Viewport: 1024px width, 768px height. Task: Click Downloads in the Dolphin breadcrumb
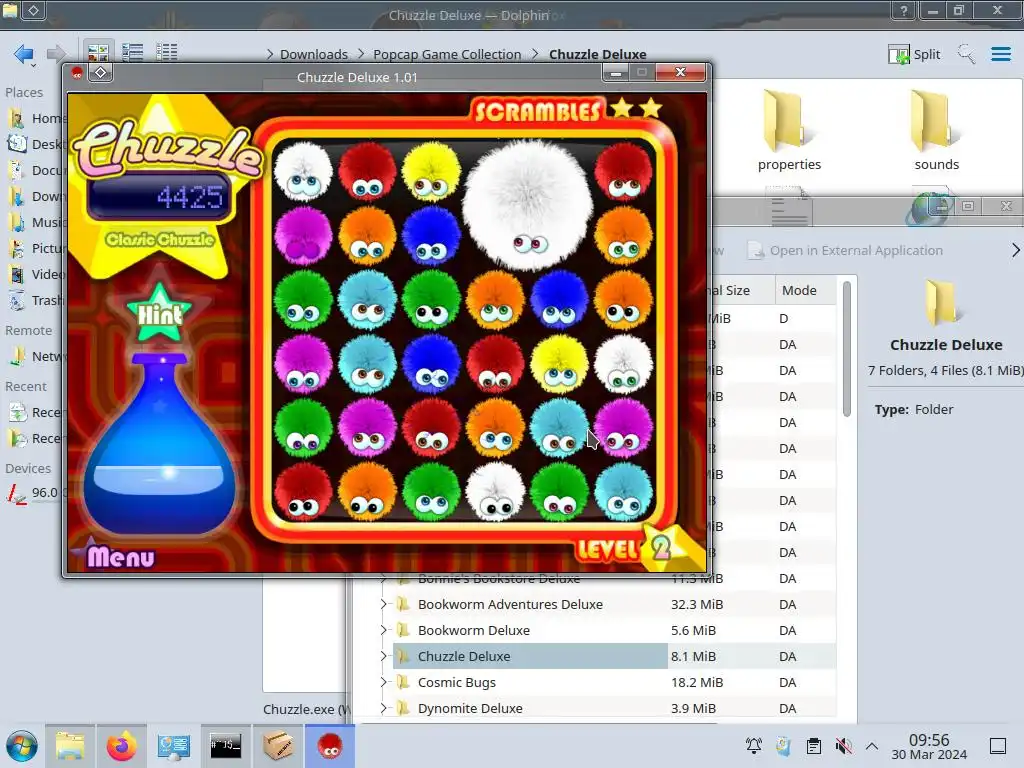pyautogui.click(x=313, y=54)
